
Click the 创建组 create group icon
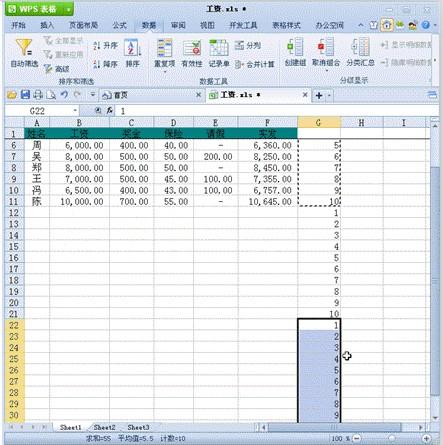(x=295, y=47)
